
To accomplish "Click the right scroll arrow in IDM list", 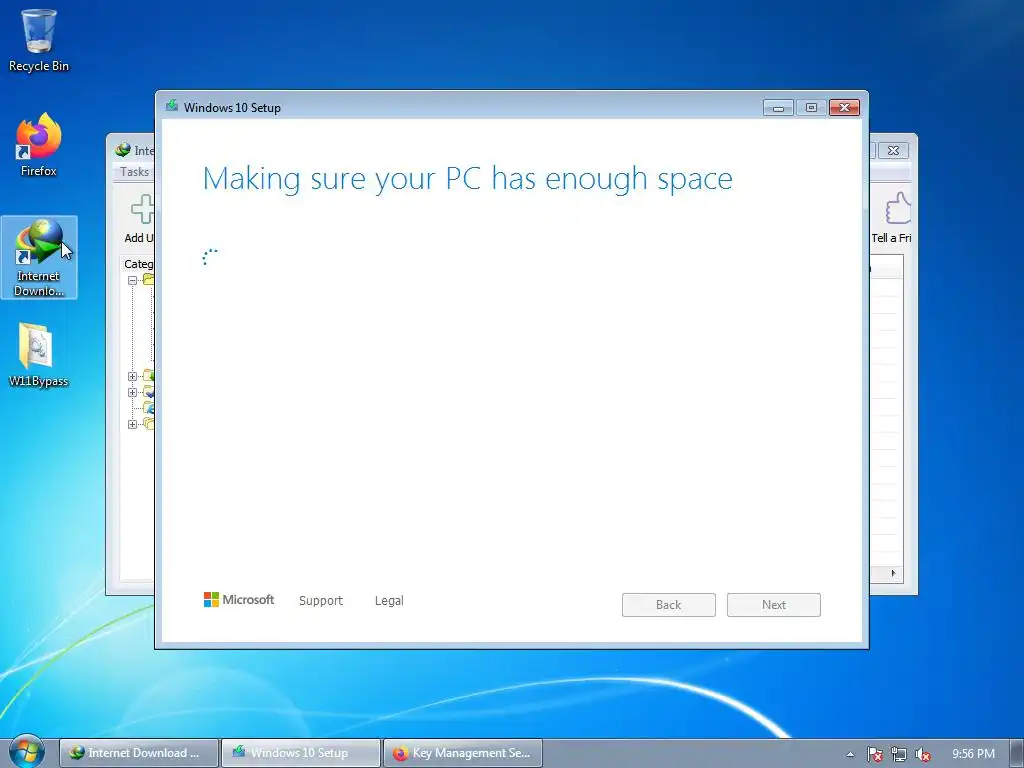I will click(x=893, y=573).
